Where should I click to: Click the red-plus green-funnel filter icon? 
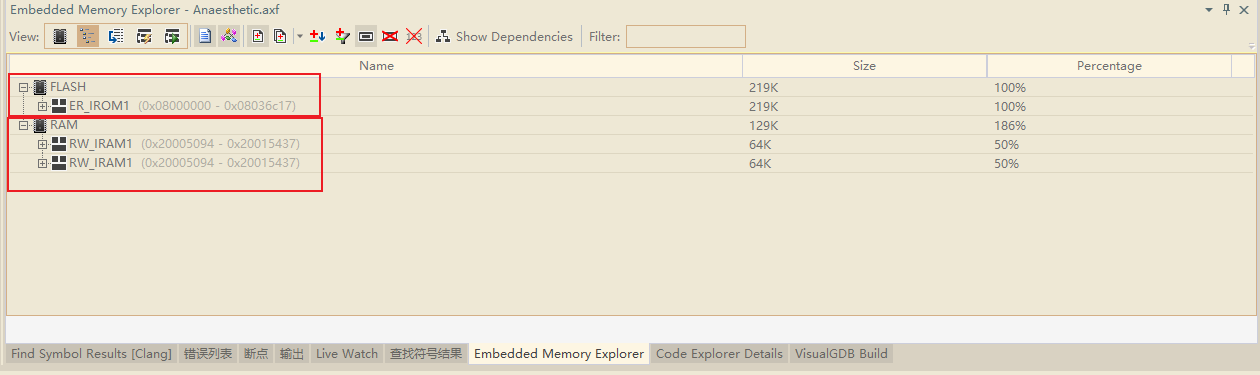342,37
